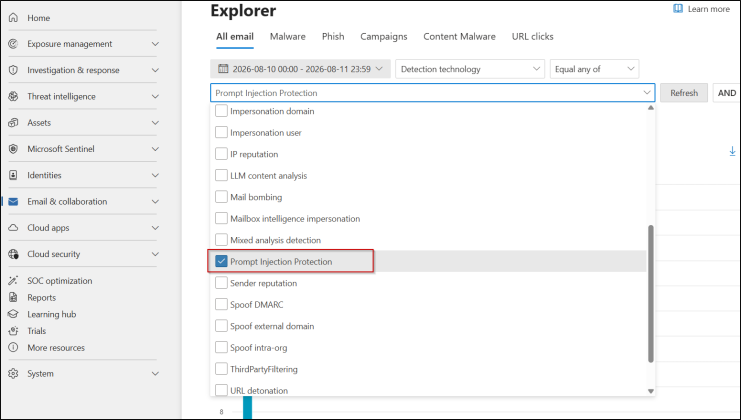Switch to the Phish tab
Image resolution: width=741 pixels, height=420 pixels.
click(333, 36)
